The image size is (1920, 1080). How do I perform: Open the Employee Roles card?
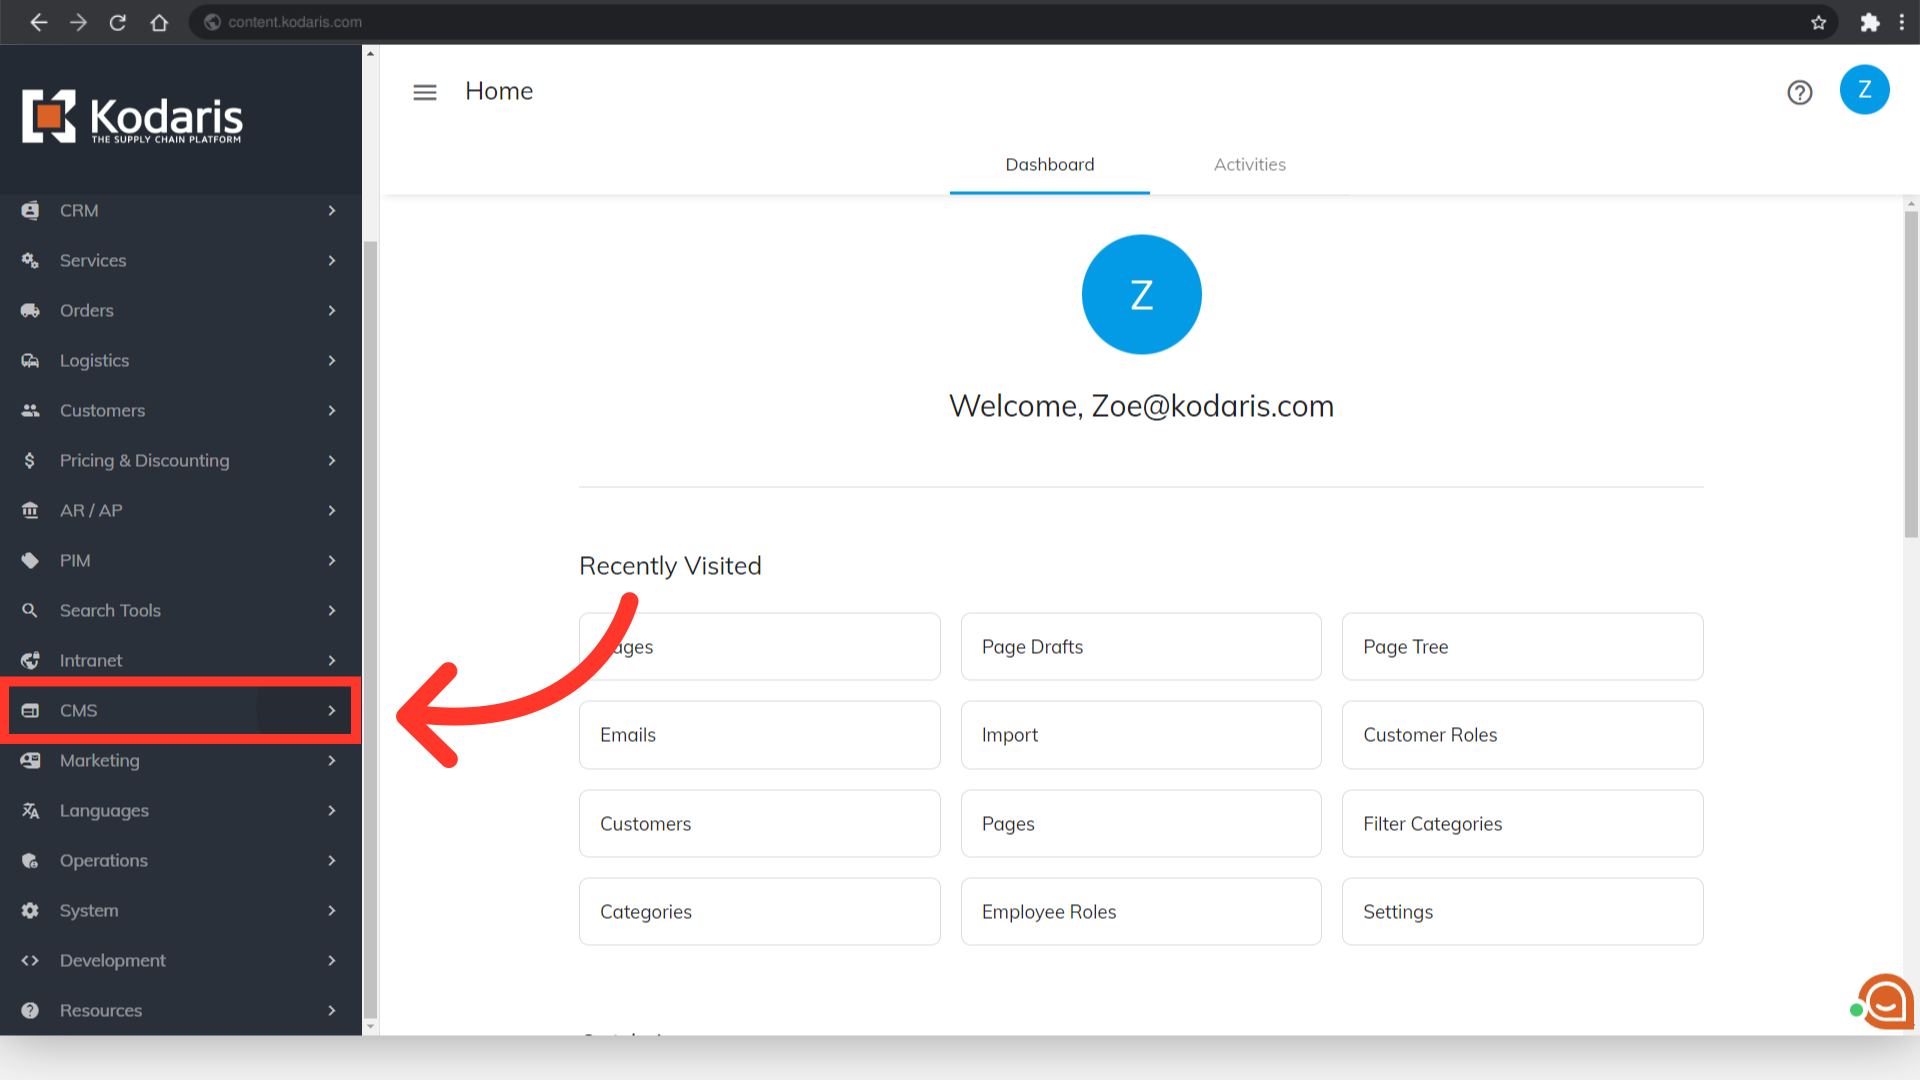pos(1140,912)
